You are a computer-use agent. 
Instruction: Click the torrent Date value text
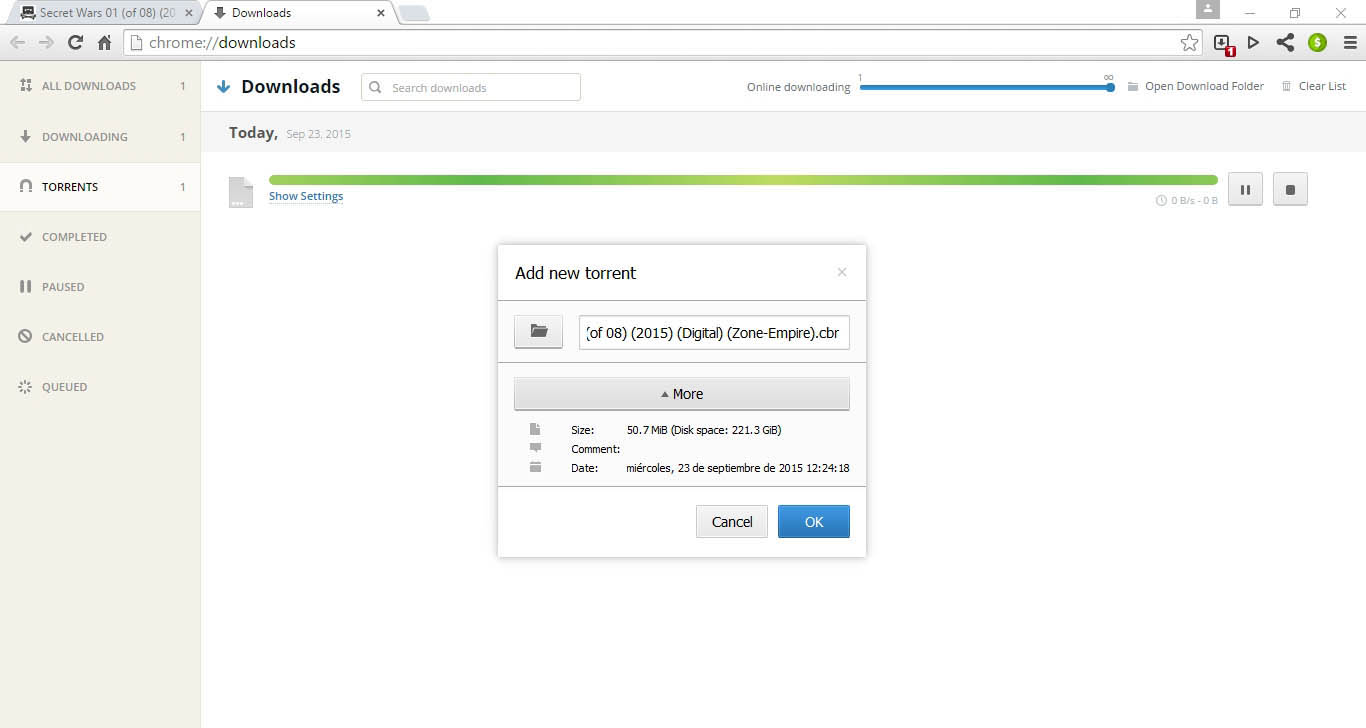click(738, 468)
